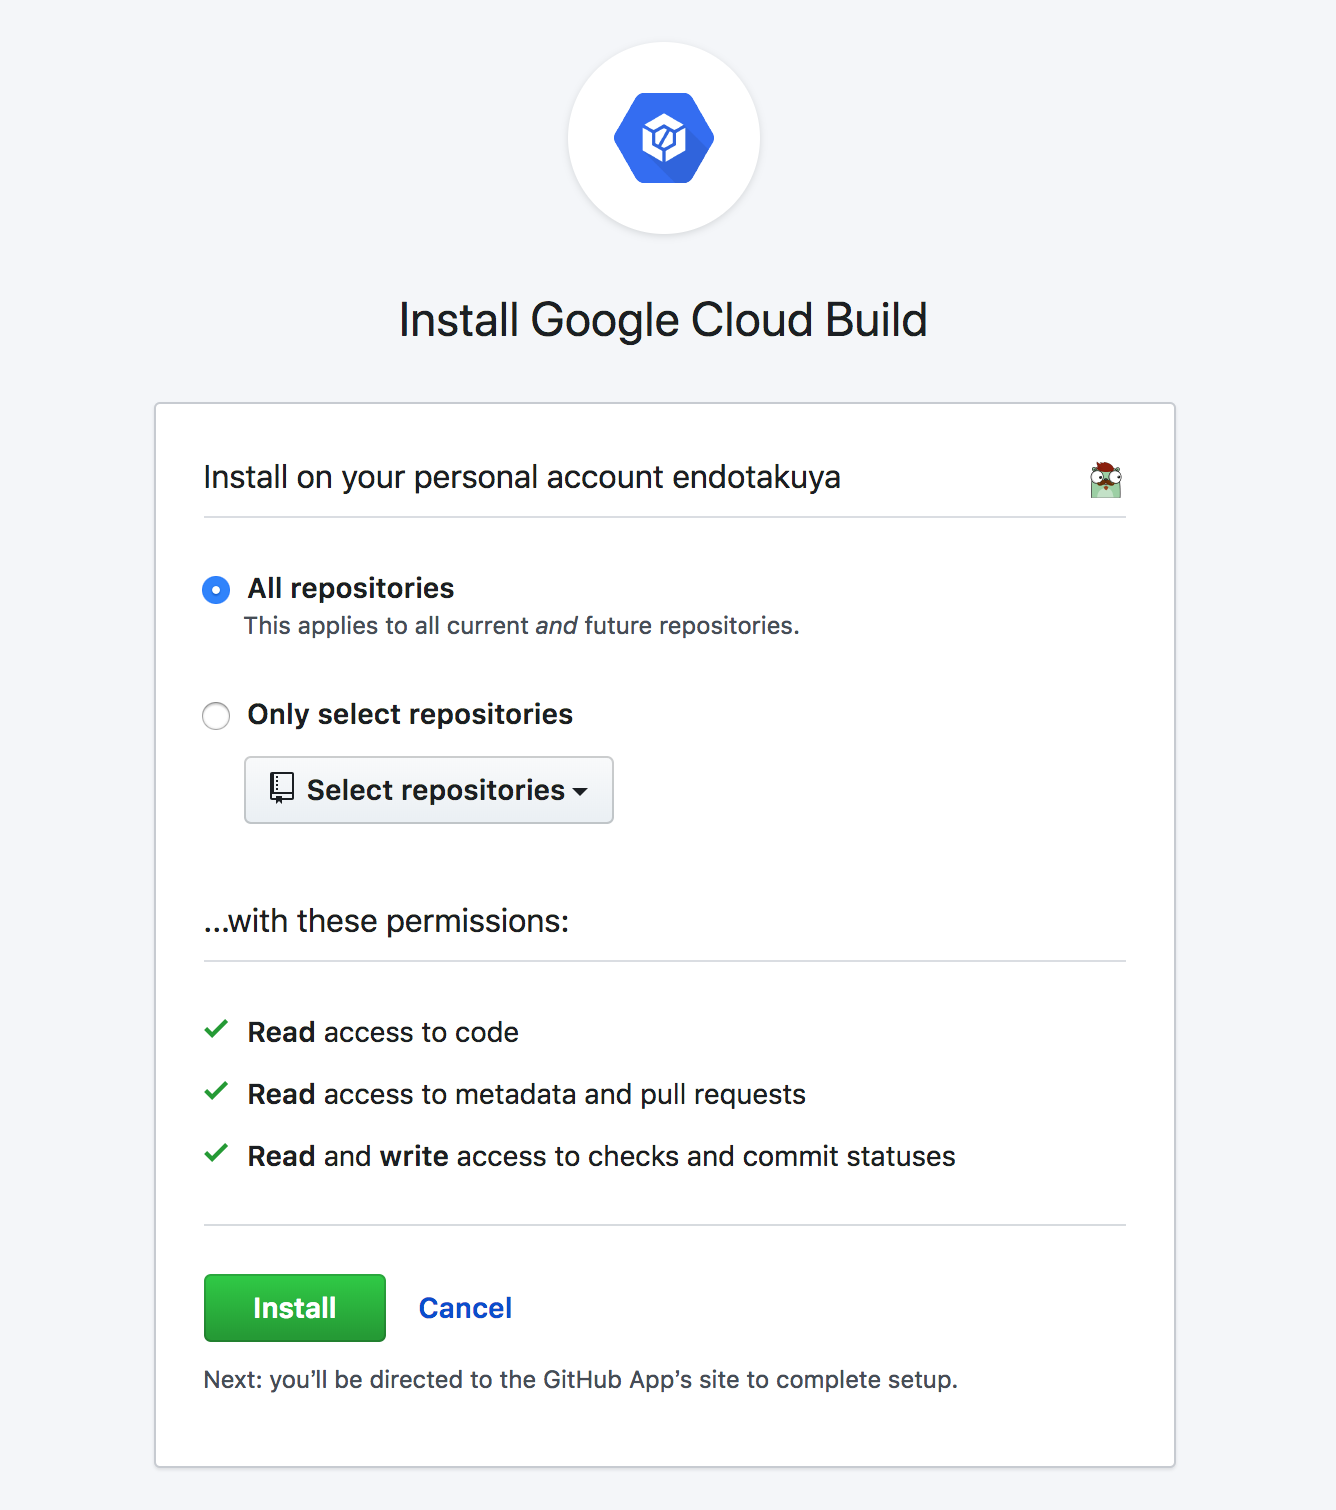
Task: Click the Install Google Cloud Build heading
Action: tap(663, 321)
